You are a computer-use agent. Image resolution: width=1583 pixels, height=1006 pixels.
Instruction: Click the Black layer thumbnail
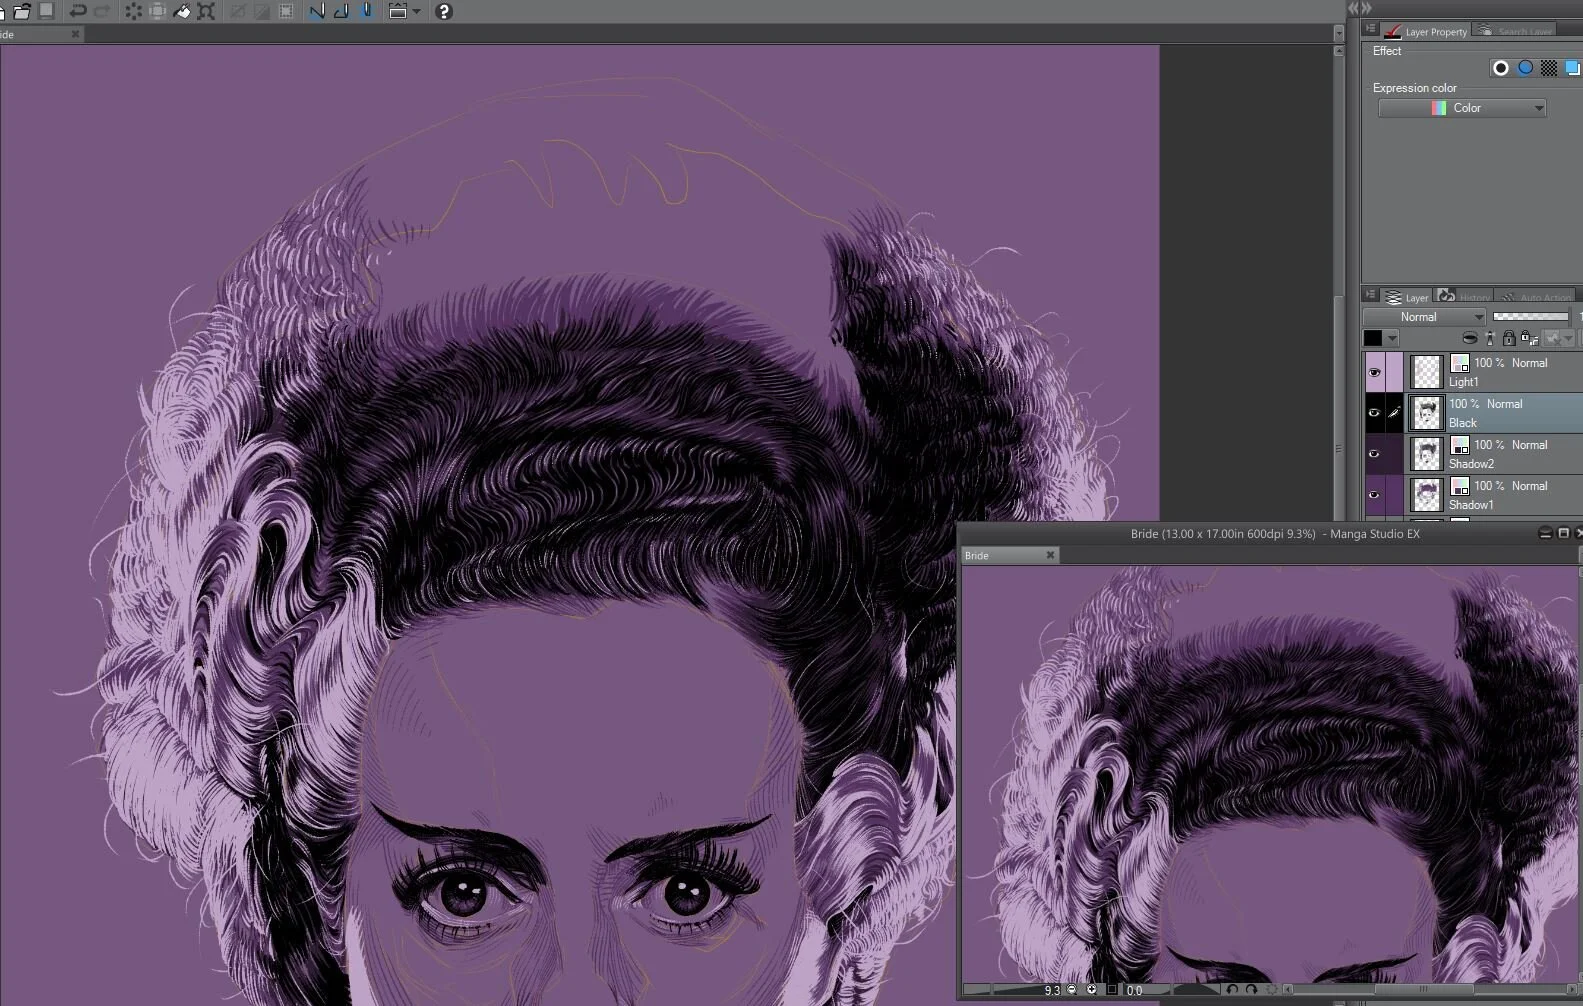pyautogui.click(x=1427, y=413)
